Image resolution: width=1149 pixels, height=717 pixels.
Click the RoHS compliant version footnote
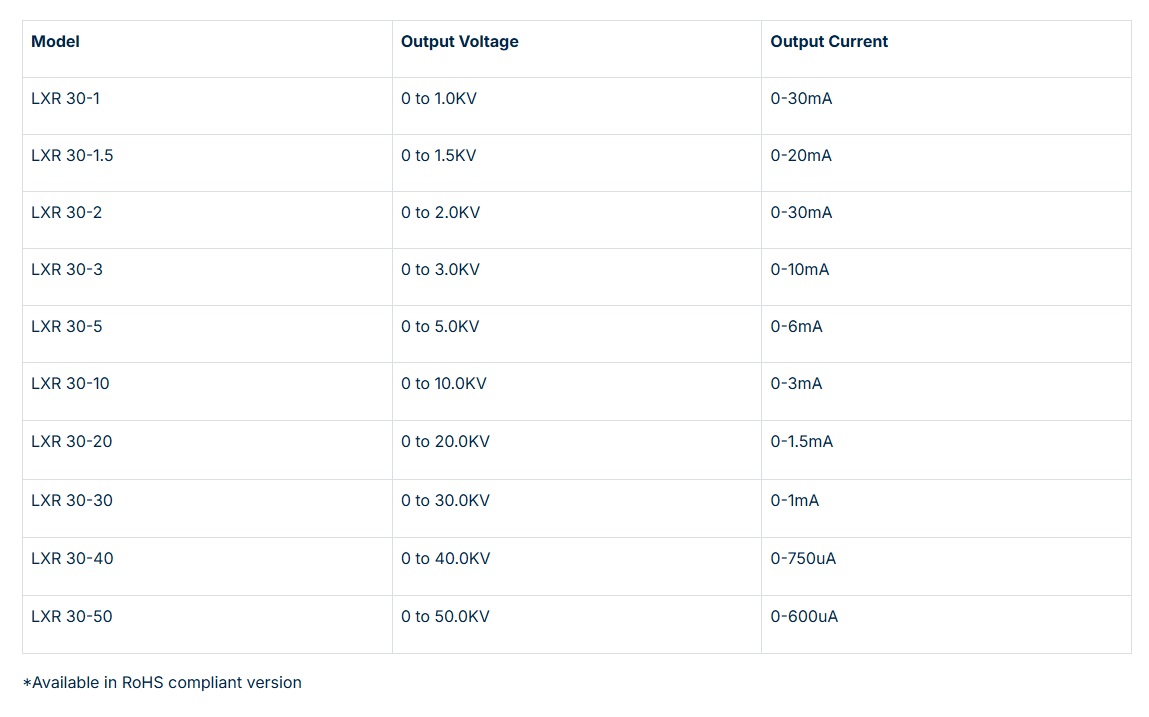(162, 683)
